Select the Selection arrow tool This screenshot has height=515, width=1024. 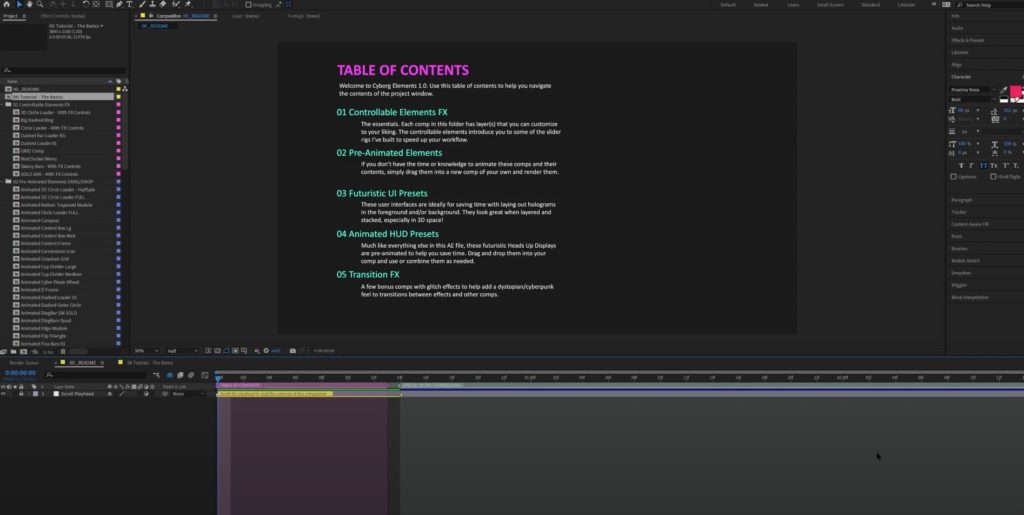[x=19, y=5]
